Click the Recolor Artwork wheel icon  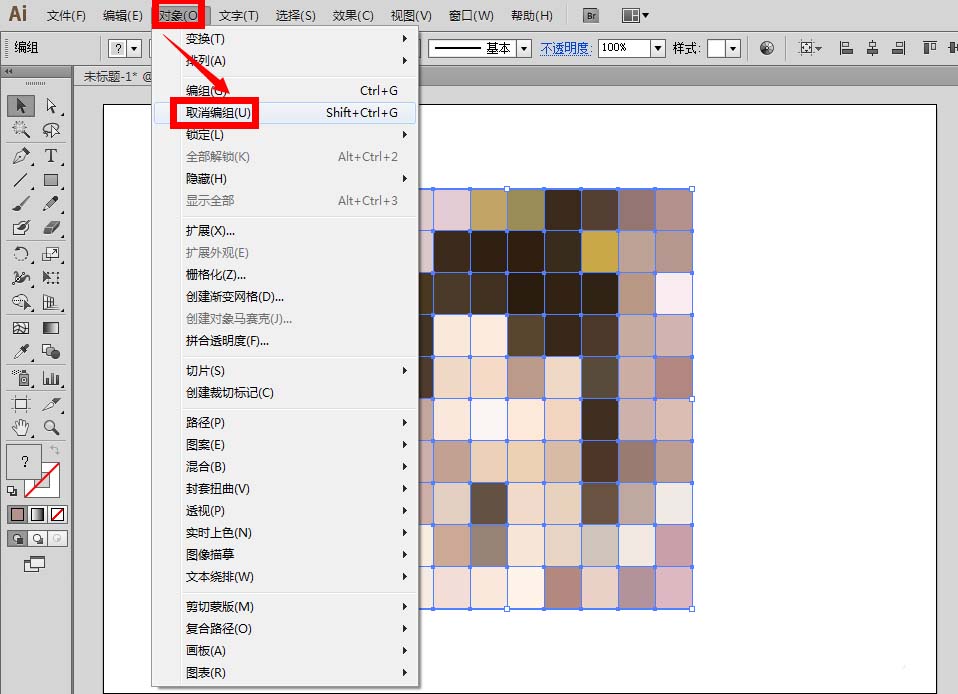tap(767, 48)
